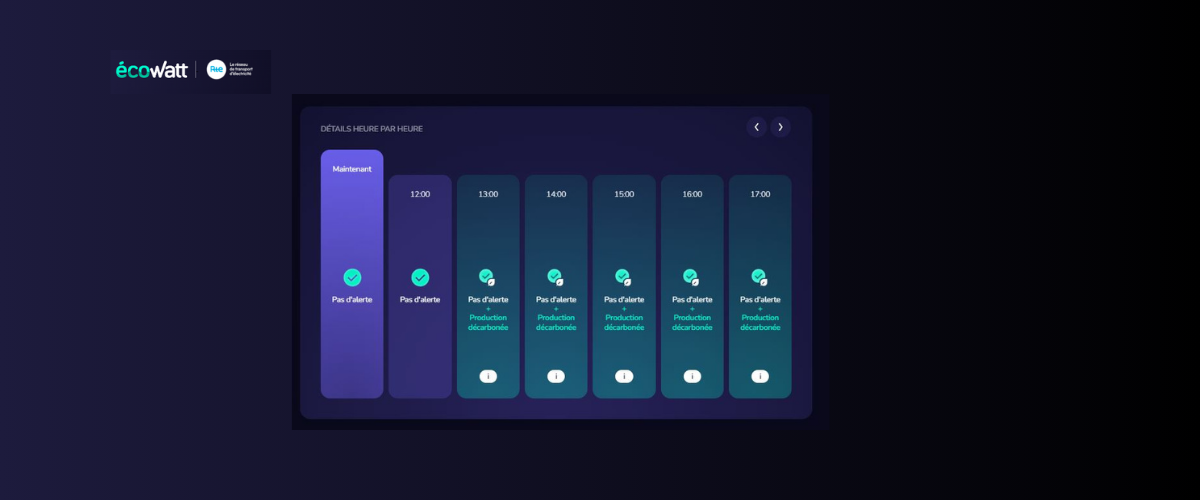This screenshot has width=1200, height=500.
Task: Open info button for 14:00
Action: (556, 376)
